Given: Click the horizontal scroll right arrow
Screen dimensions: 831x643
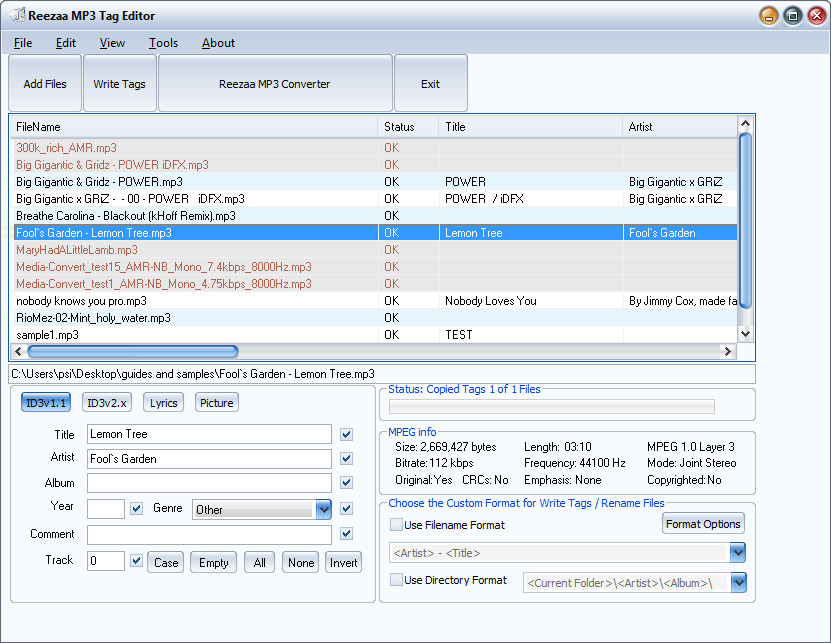Looking at the screenshot, I should click(728, 351).
